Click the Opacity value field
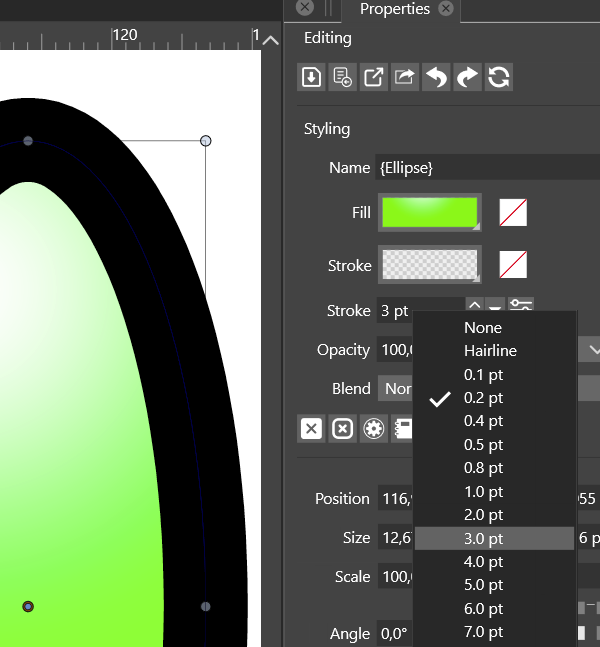Image resolution: width=600 pixels, height=647 pixels. pyautogui.click(x=395, y=350)
